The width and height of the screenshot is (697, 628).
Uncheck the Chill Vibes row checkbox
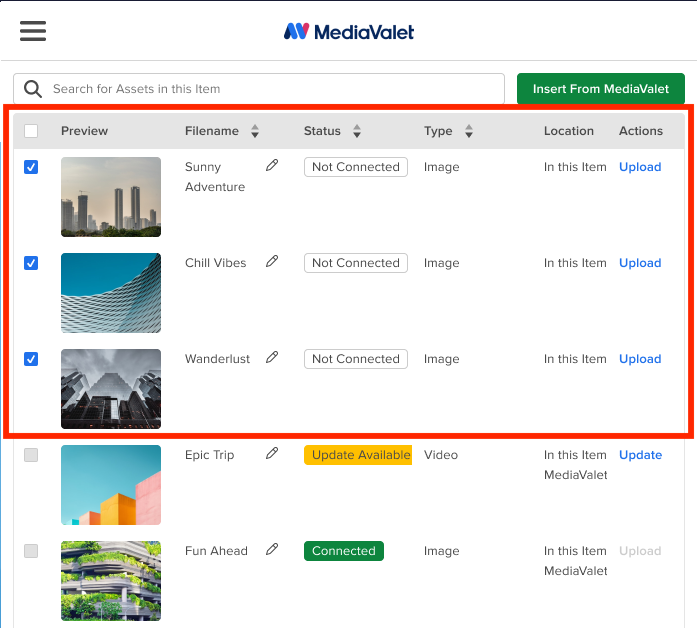click(x=31, y=263)
